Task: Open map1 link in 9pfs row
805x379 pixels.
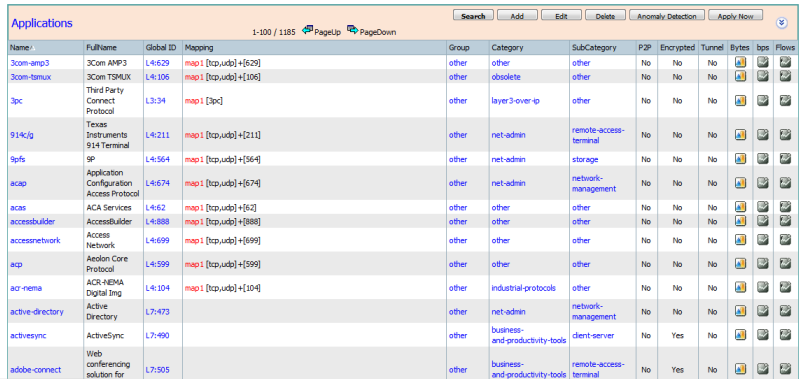Action: (x=194, y=159)
